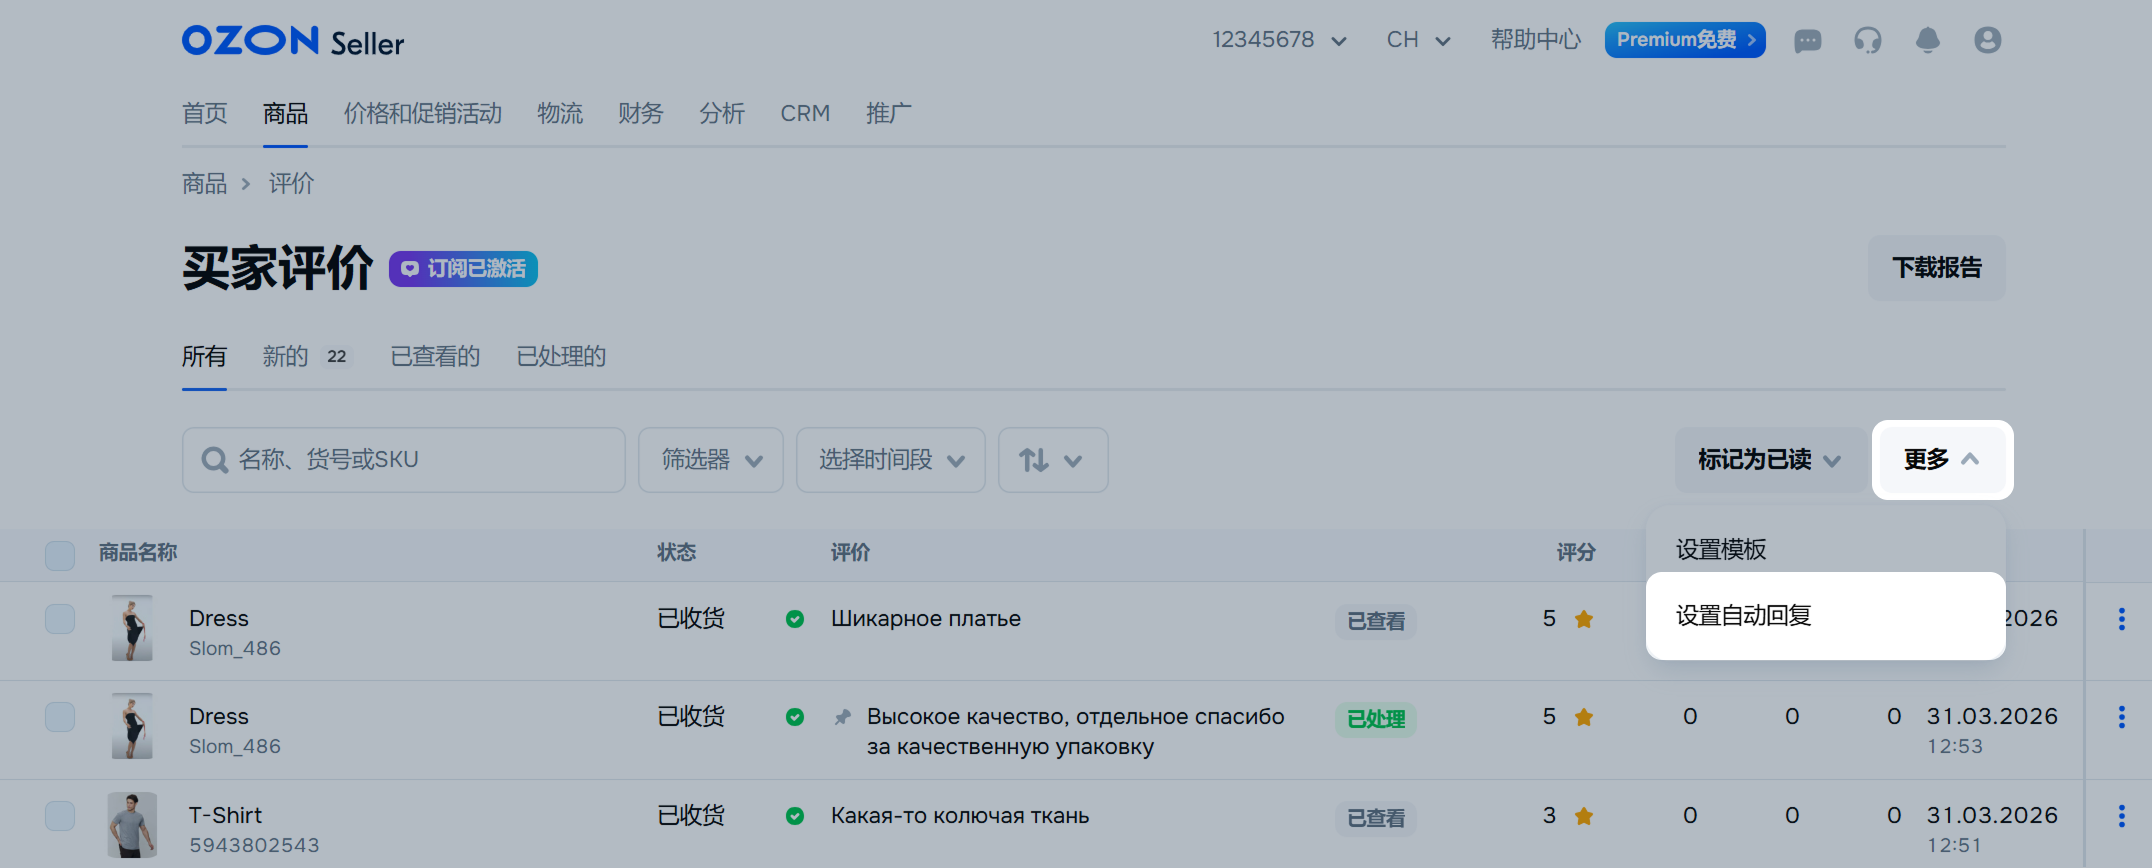Click the OZON Seller logo

(x=293, y=41)
